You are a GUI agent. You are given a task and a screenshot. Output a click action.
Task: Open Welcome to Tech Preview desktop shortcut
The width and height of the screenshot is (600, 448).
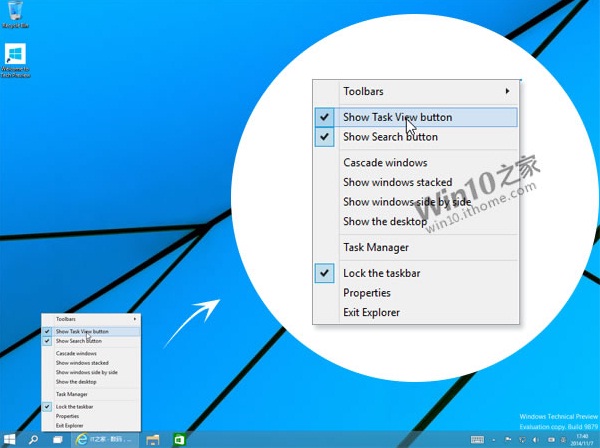tap(15, 60)
